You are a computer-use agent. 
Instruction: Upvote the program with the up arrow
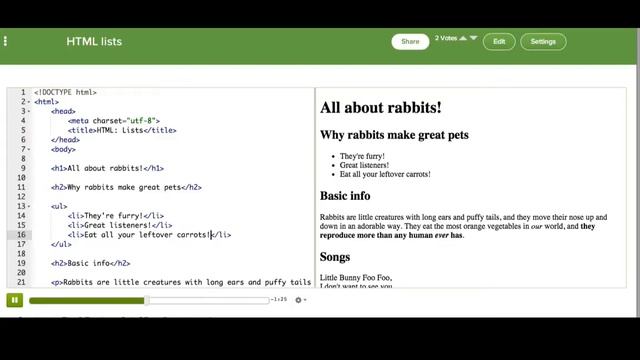[463, 38]
